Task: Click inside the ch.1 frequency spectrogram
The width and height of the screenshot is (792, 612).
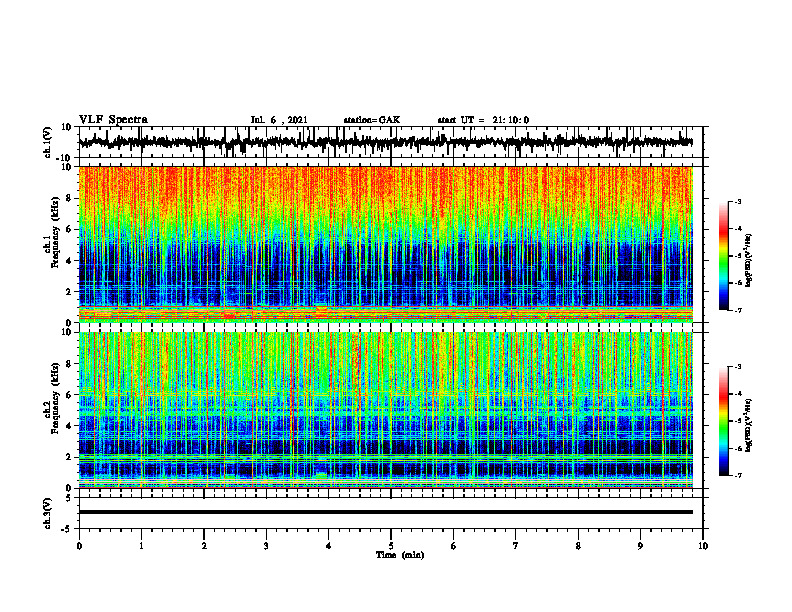Action: [x=386, y=244]
